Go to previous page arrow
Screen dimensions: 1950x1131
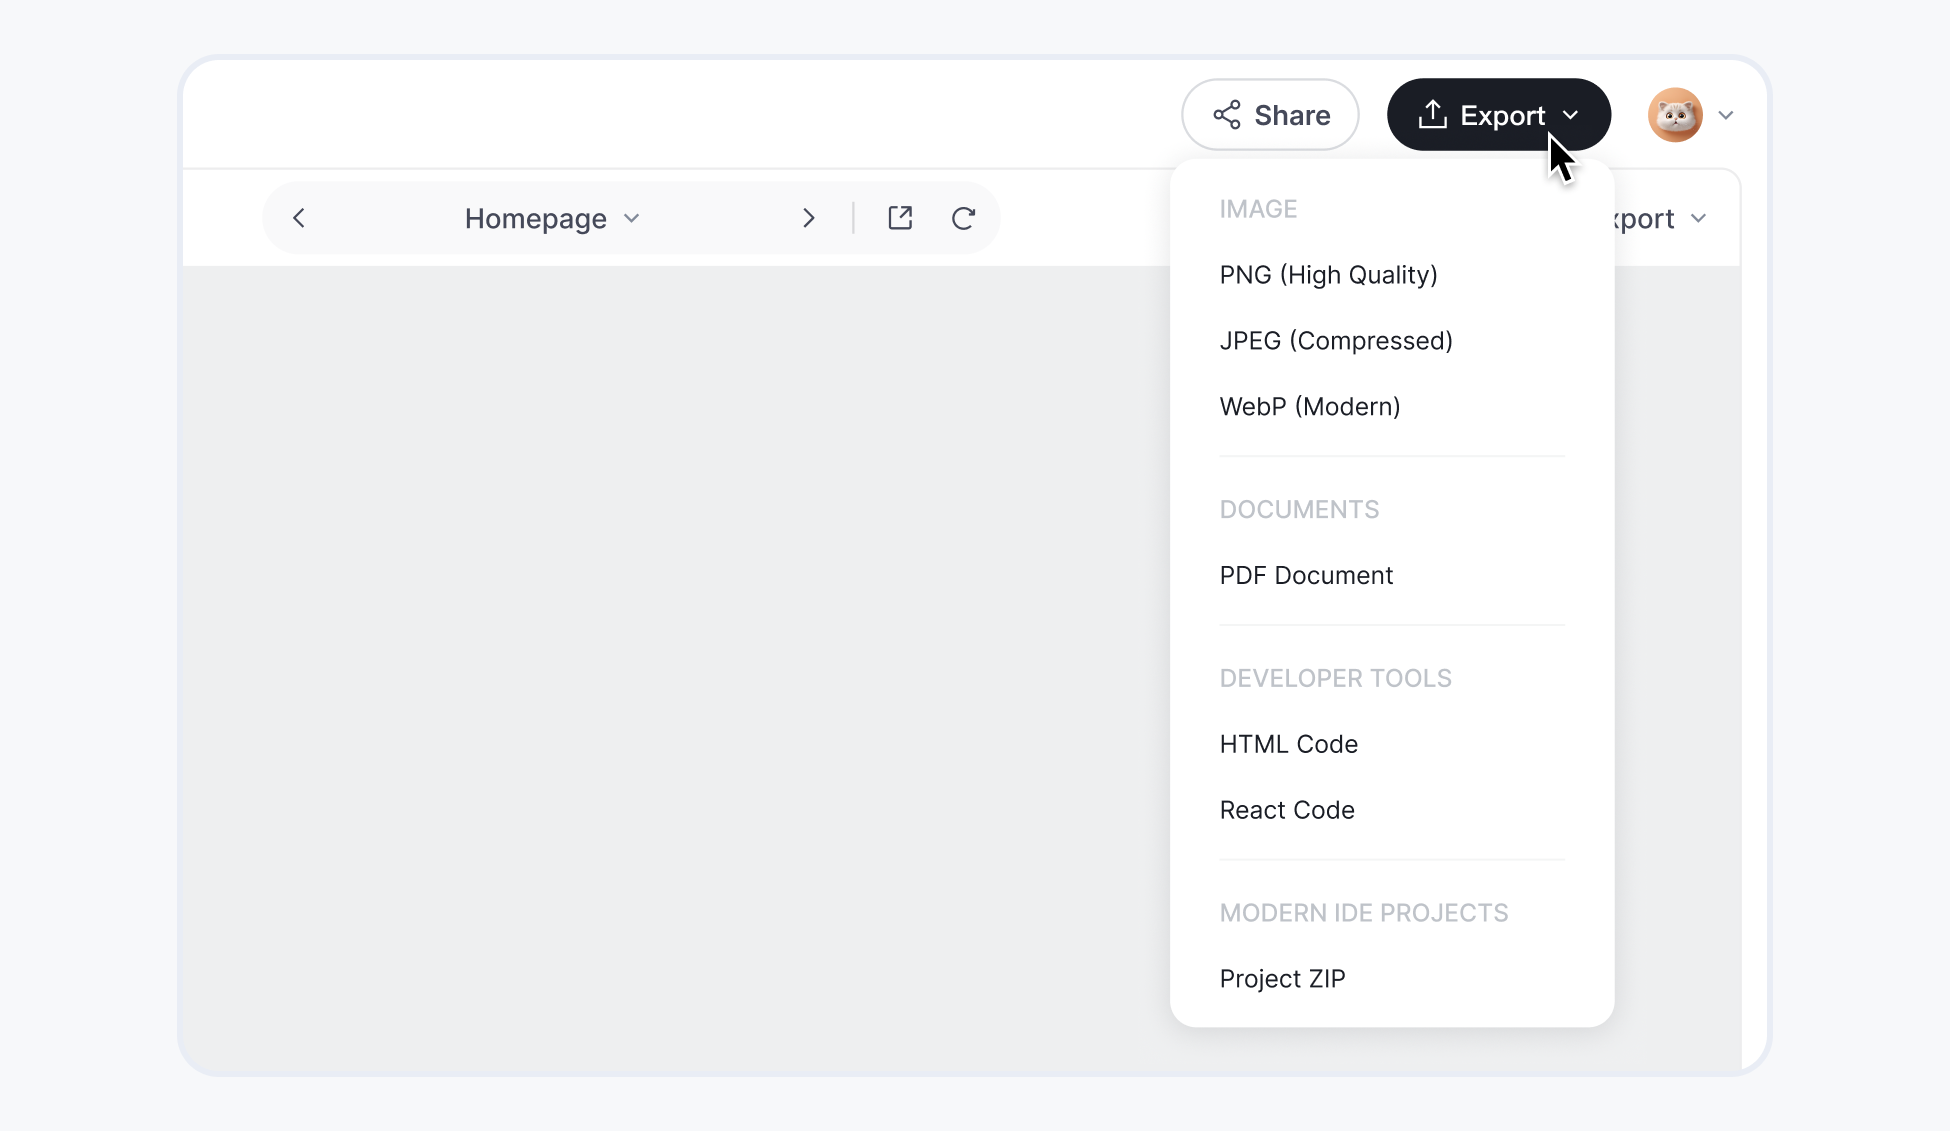299,218
